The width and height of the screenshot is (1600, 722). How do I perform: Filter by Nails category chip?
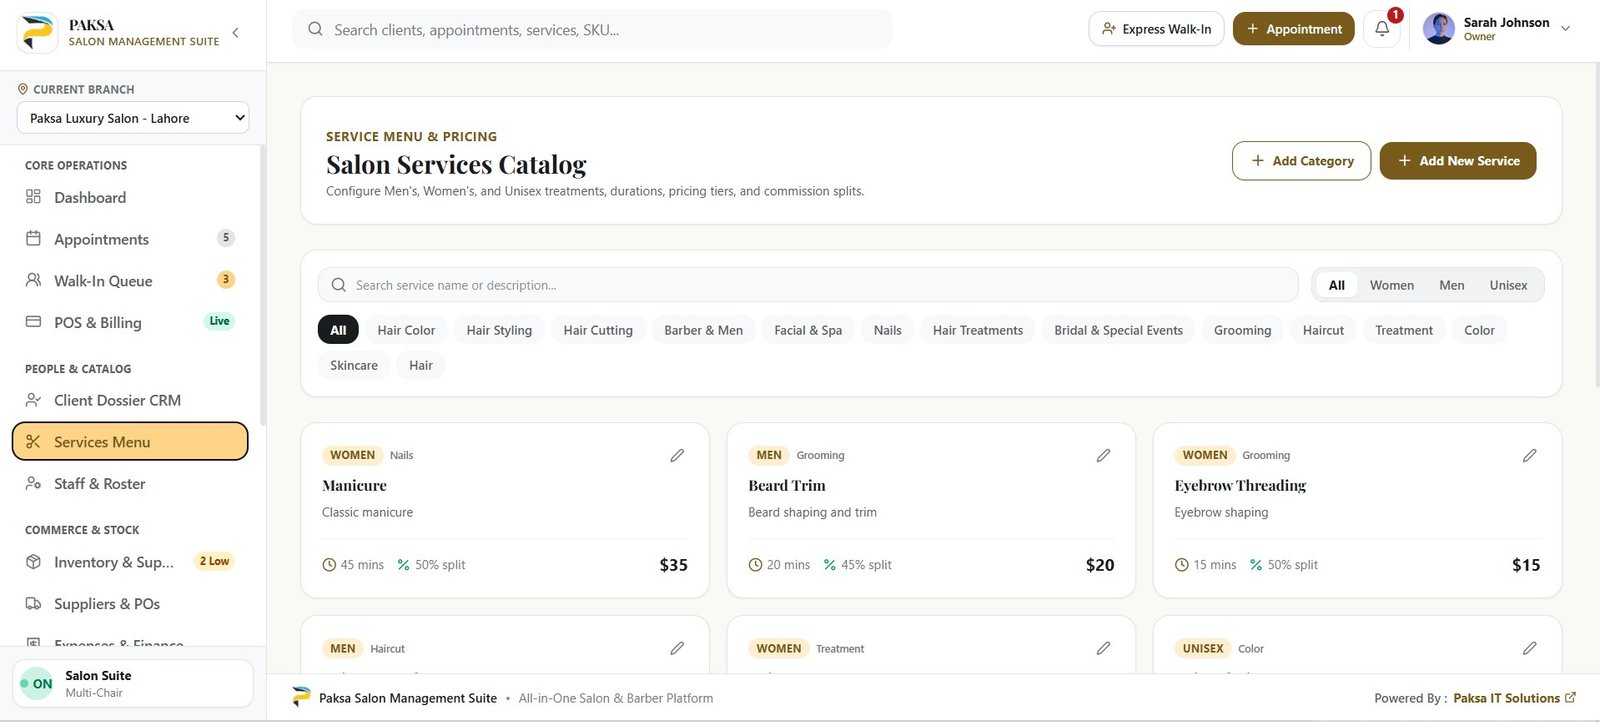887,330
